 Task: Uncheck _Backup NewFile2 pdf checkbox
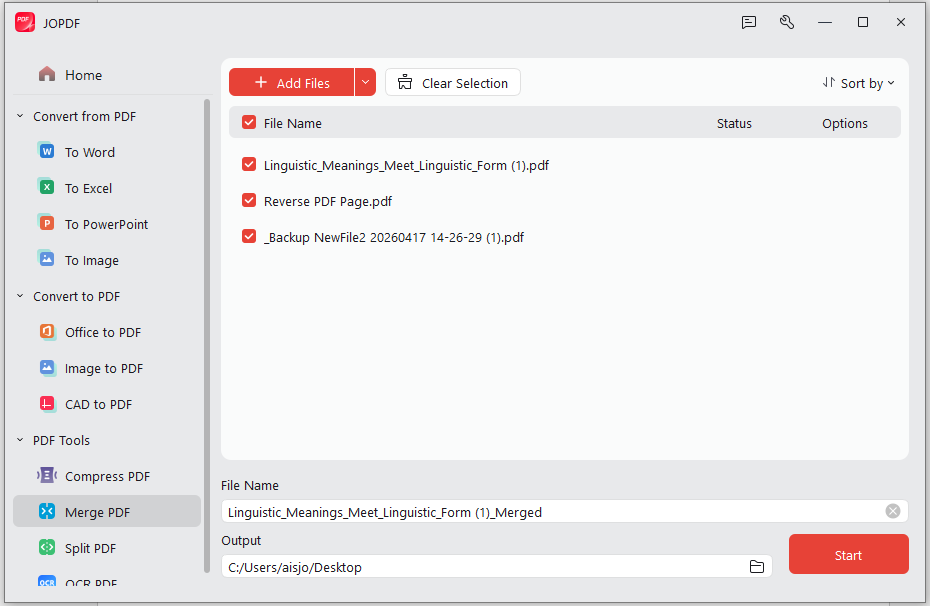point(249,237)
